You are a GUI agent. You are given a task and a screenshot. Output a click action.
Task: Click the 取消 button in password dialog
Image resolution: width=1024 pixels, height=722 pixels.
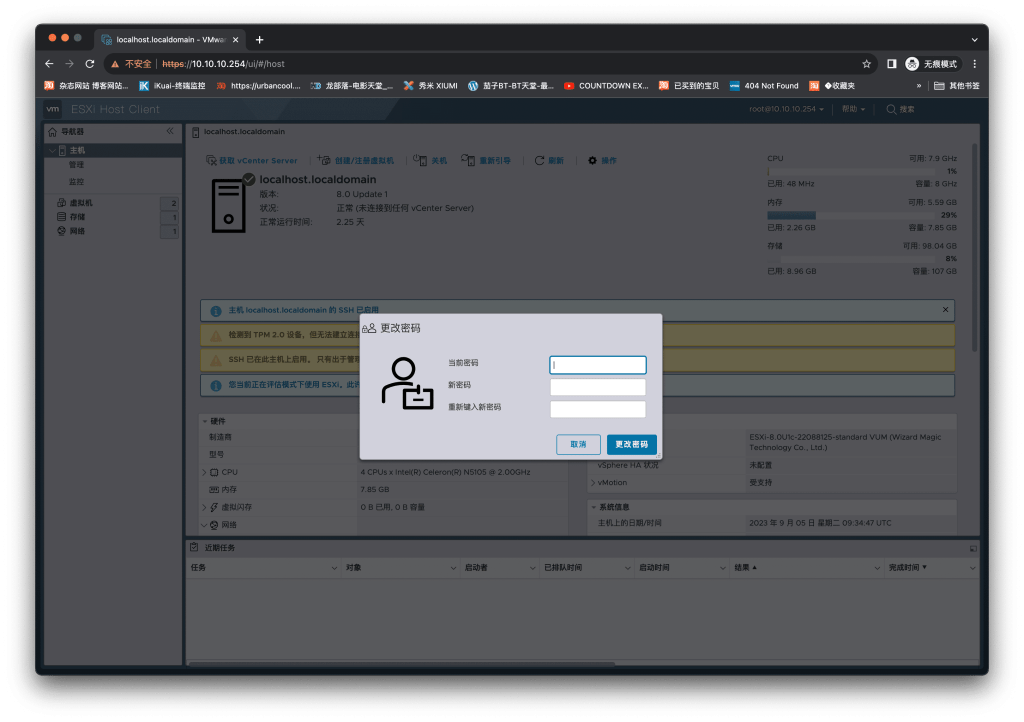click(x=578, y=444)
